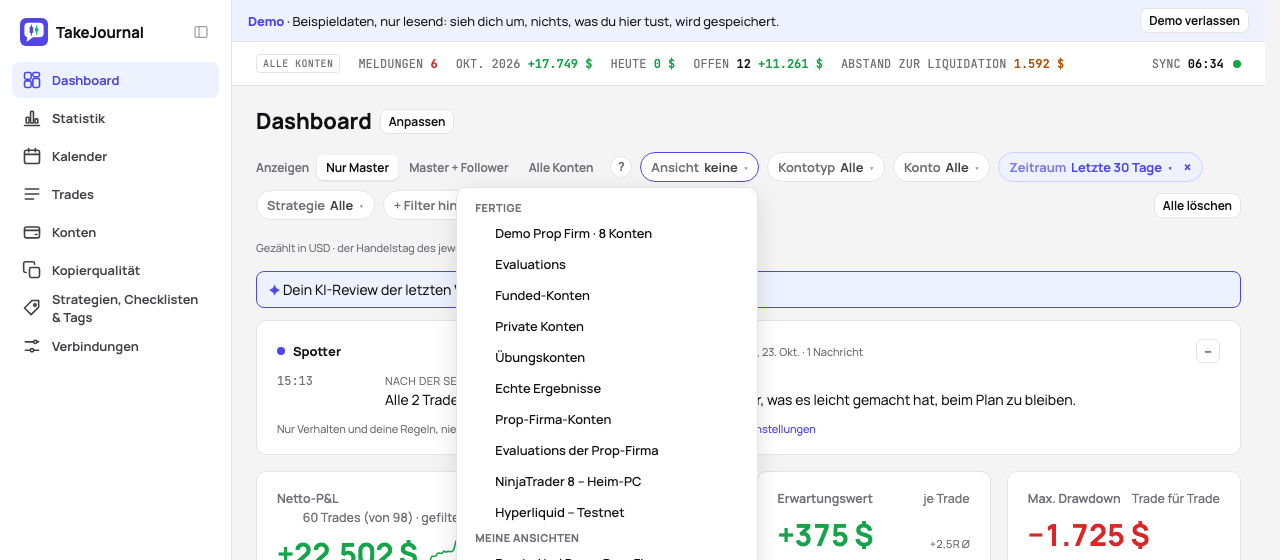Screen dimensions: 1280x560
Task: Click ABSTAND ZUR LIQUIDATION 1.592 $
Action: [x=952, y=63]
